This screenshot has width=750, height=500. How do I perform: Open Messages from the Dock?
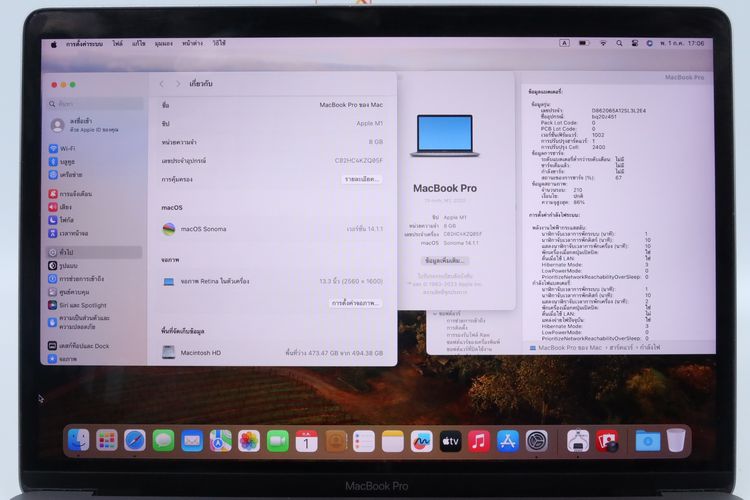(x=164, y=441)
